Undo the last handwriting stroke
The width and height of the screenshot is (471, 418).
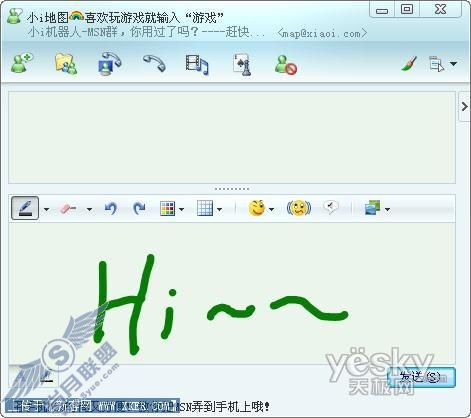[111, 208]
